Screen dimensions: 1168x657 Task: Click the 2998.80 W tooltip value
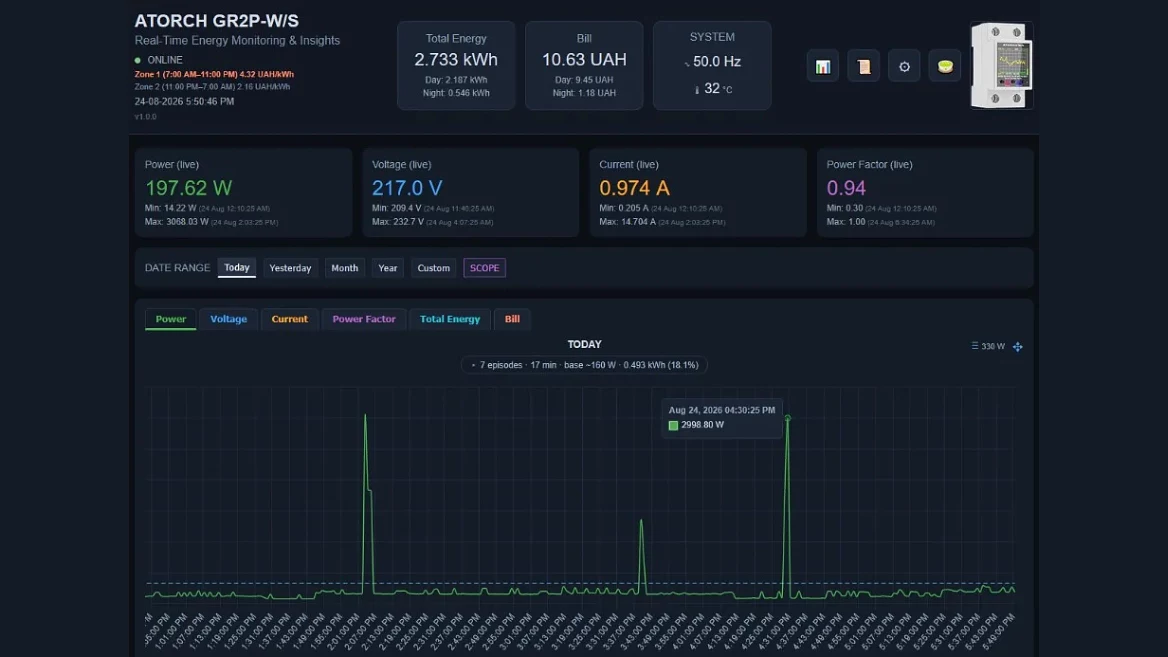tap(702, 425)
